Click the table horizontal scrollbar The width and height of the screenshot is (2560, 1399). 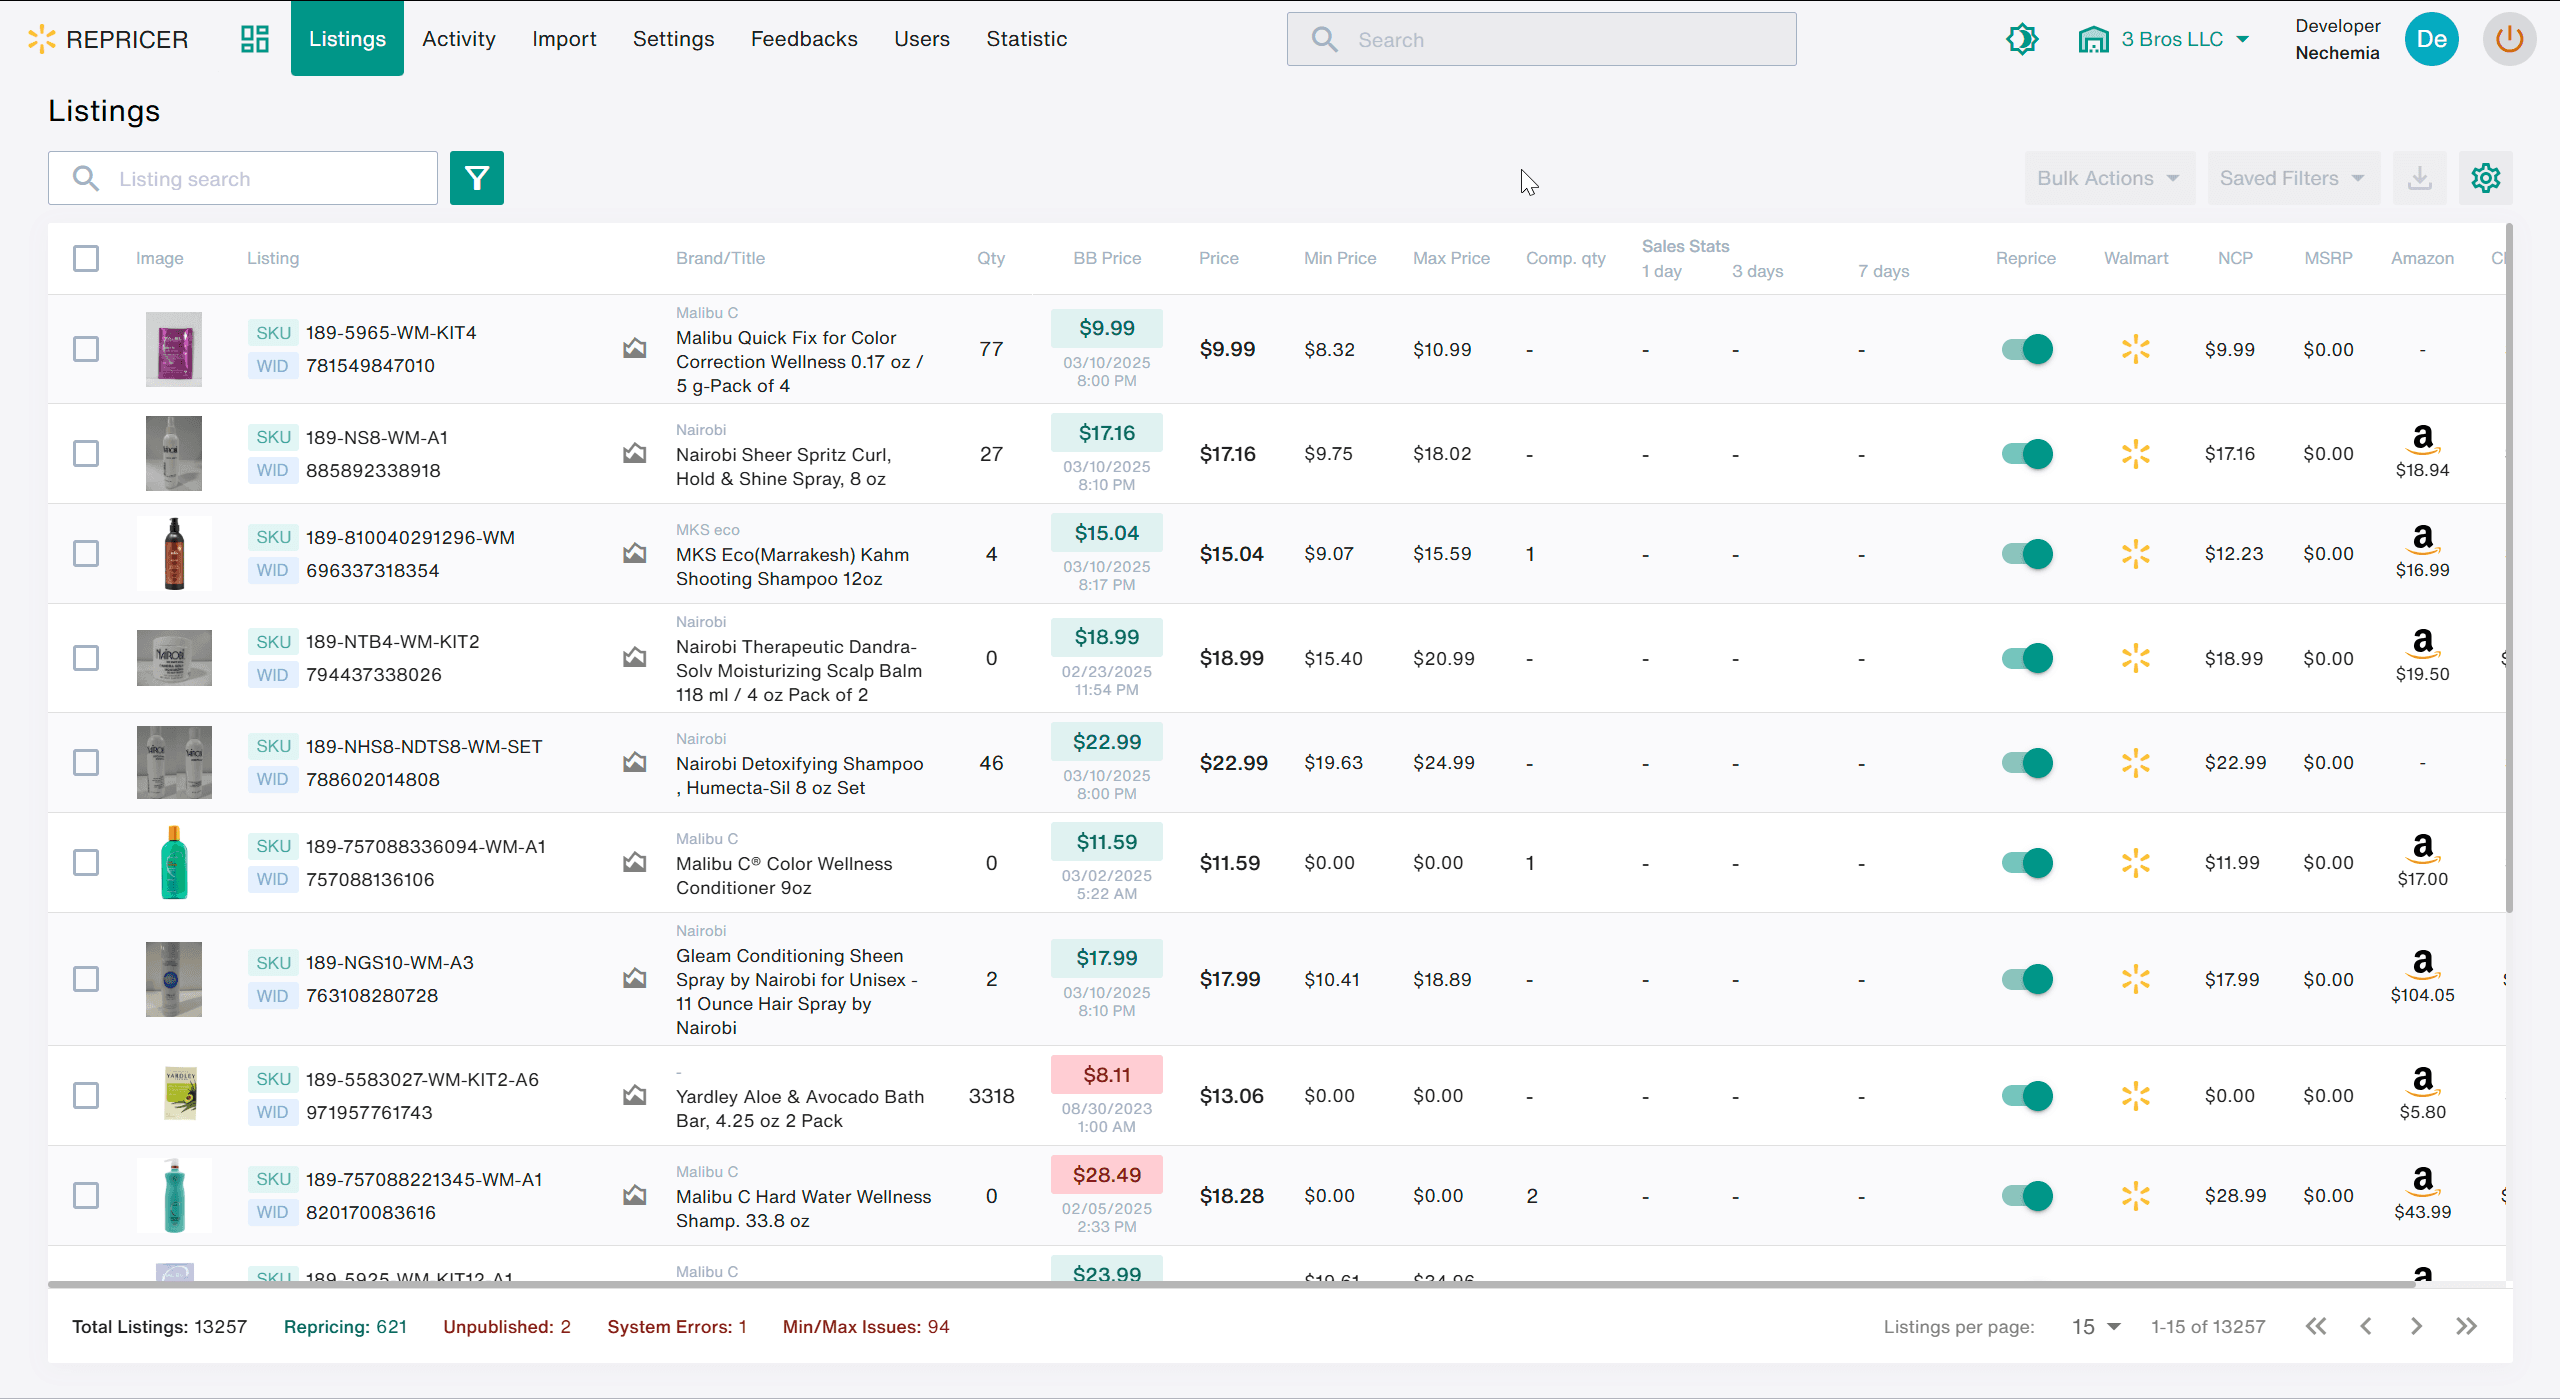point(1230,1284)
